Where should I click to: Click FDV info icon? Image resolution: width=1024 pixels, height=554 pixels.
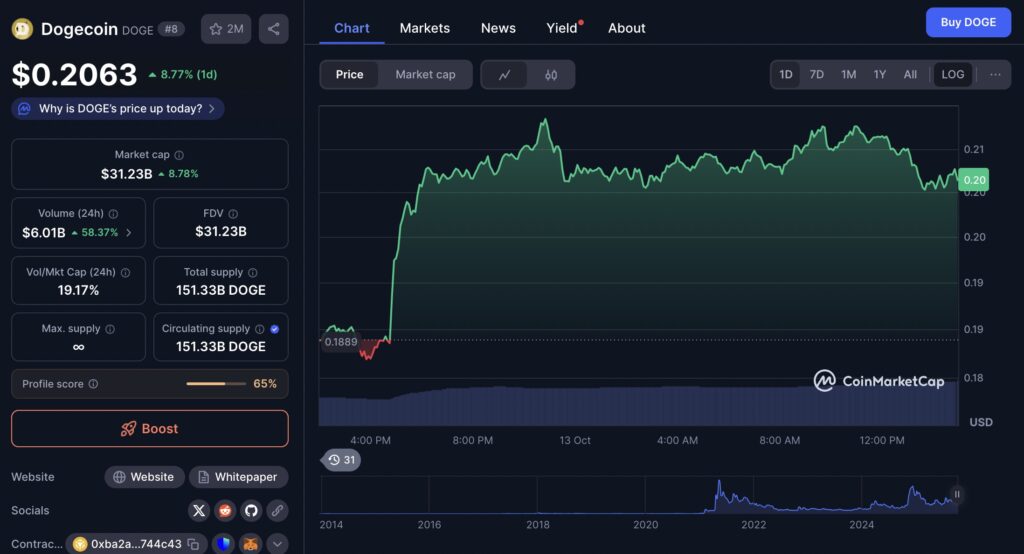pyautogui.click(x=233, y=214)
